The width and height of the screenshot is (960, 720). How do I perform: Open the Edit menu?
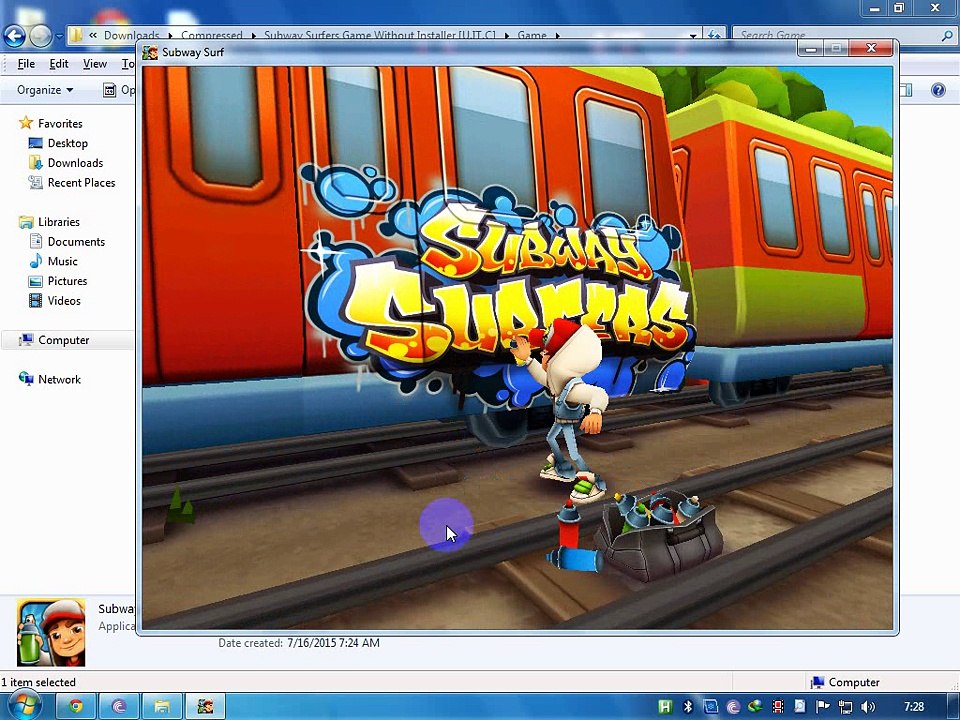59,64
